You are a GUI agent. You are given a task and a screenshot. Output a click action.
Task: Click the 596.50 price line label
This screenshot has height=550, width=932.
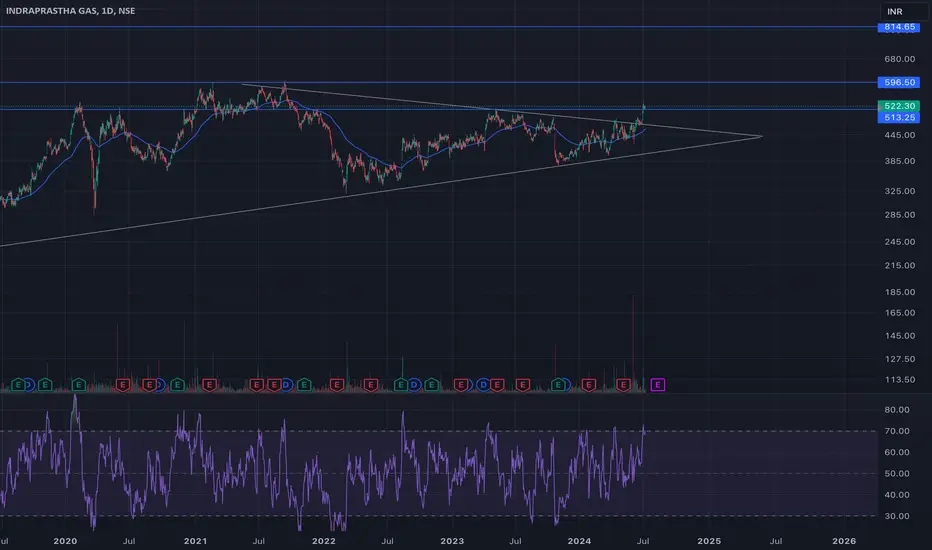(899, 83)
